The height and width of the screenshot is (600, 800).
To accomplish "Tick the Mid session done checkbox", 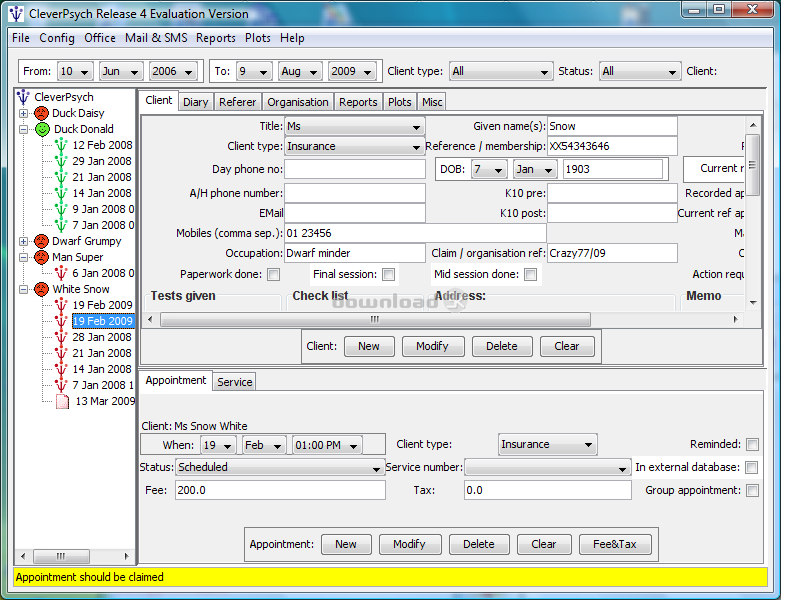I will [531, 274].
